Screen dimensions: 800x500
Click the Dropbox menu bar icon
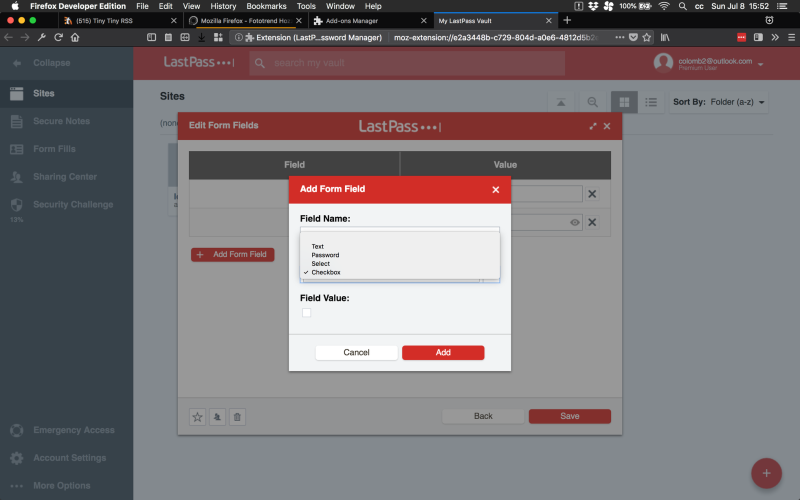(593, 6)
